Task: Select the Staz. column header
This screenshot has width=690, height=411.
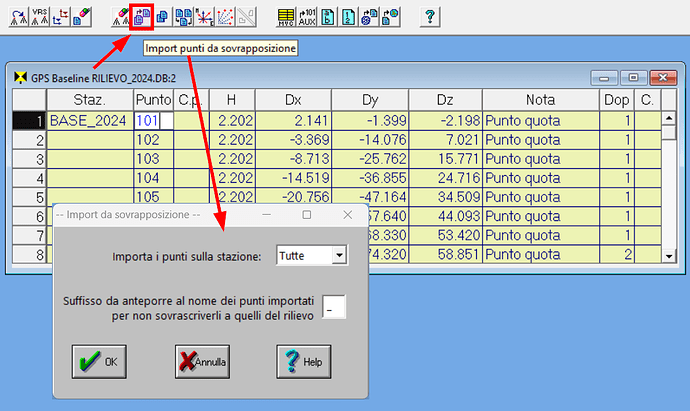Action: [90, 100]
